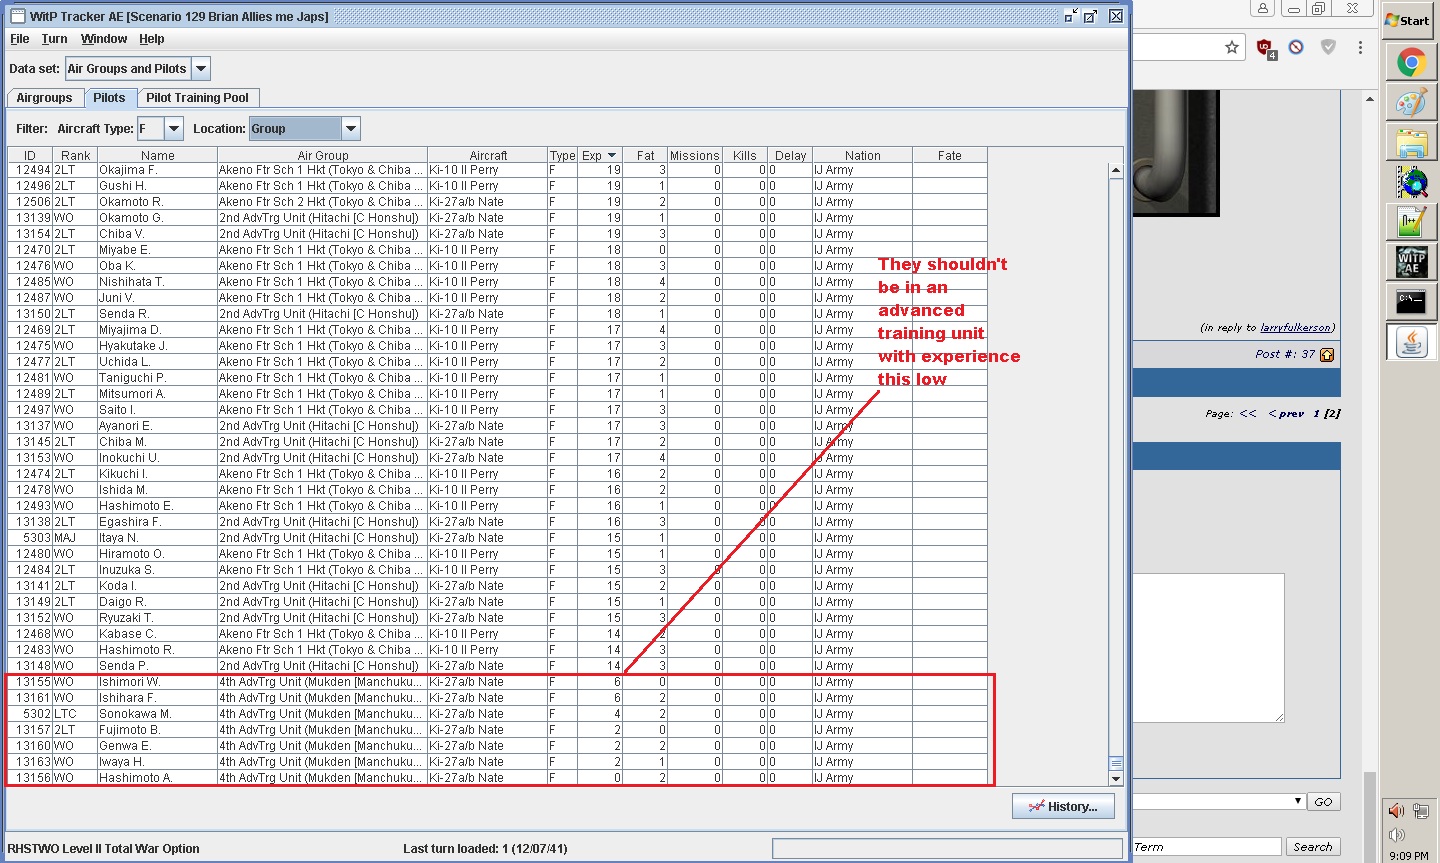The image size is (1440, 863).
Task: Click the network tray icon
Action: click(x=1420, y=811)
